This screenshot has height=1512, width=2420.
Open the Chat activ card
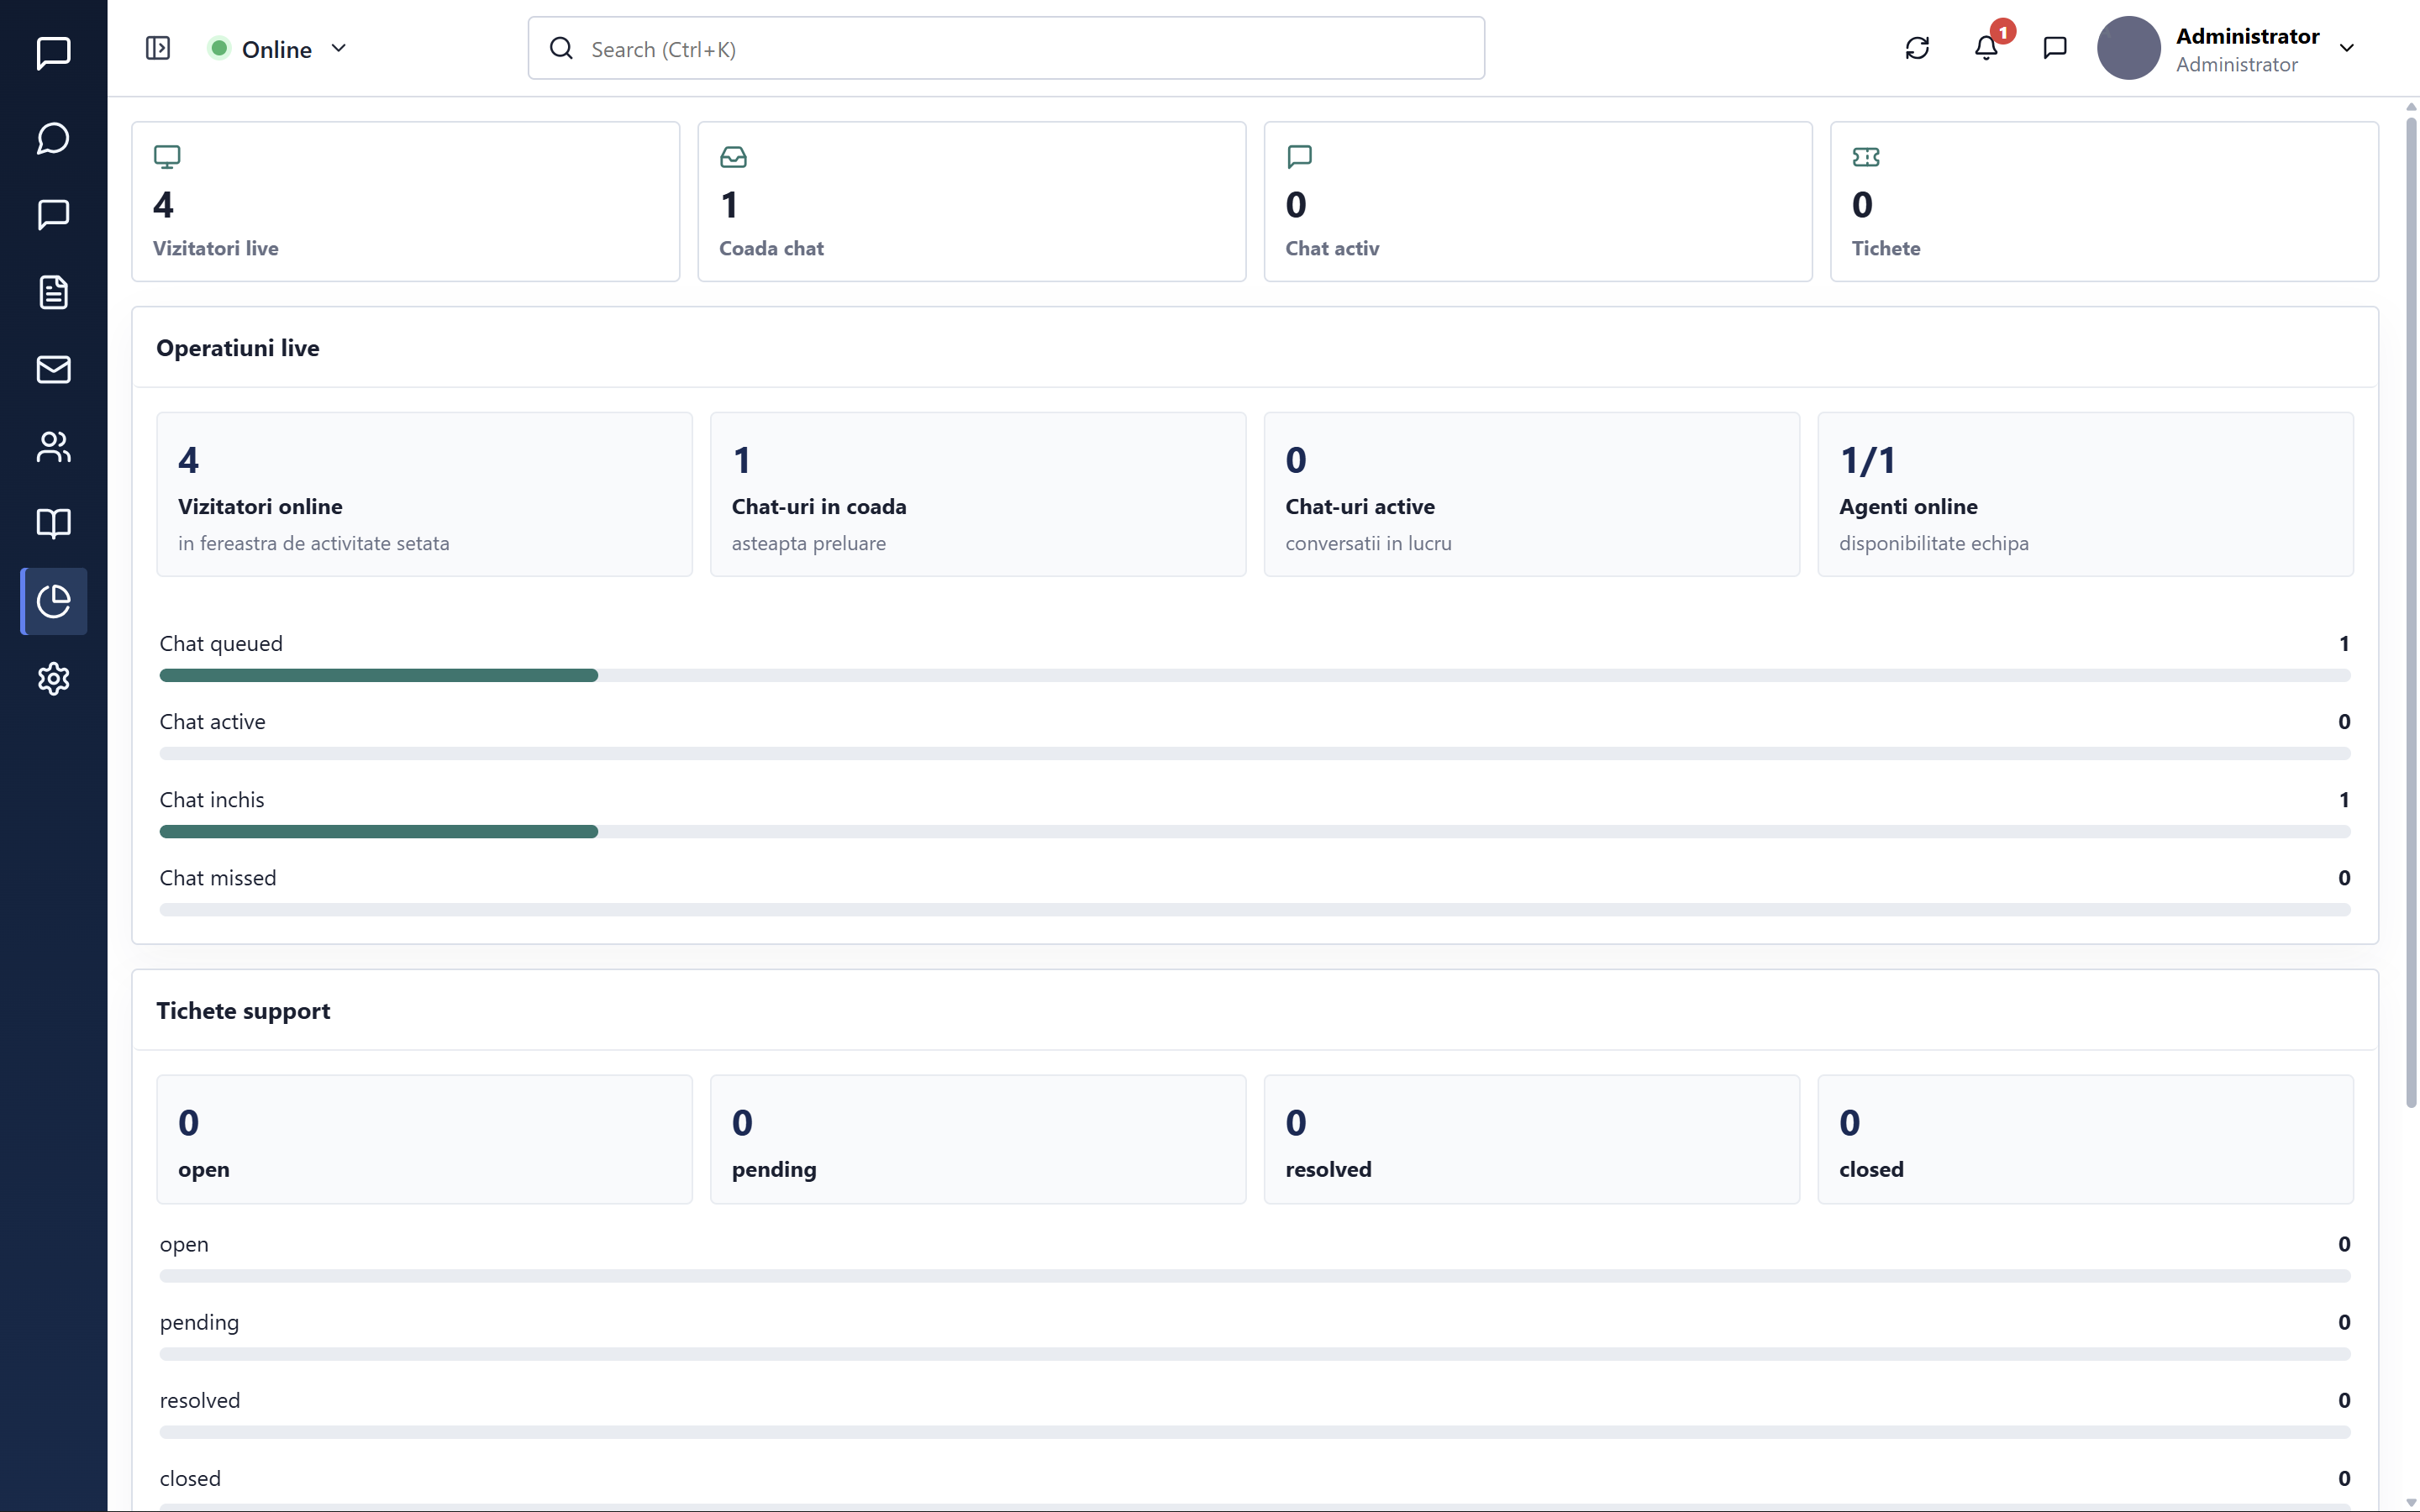1538,201
